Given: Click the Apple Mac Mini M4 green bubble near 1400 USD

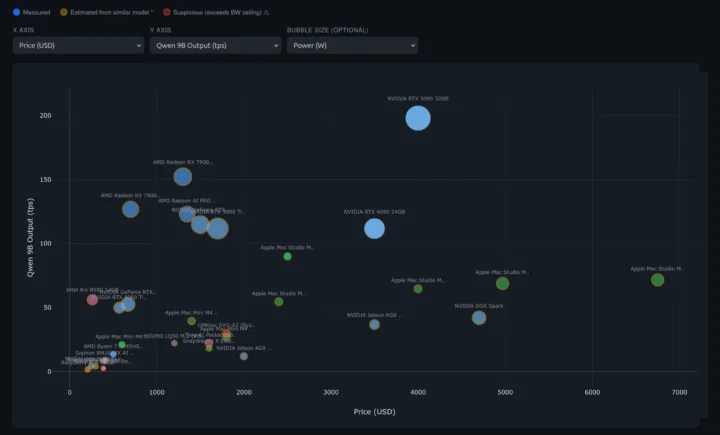Looking at the screenshot, I should click(192, 321).
